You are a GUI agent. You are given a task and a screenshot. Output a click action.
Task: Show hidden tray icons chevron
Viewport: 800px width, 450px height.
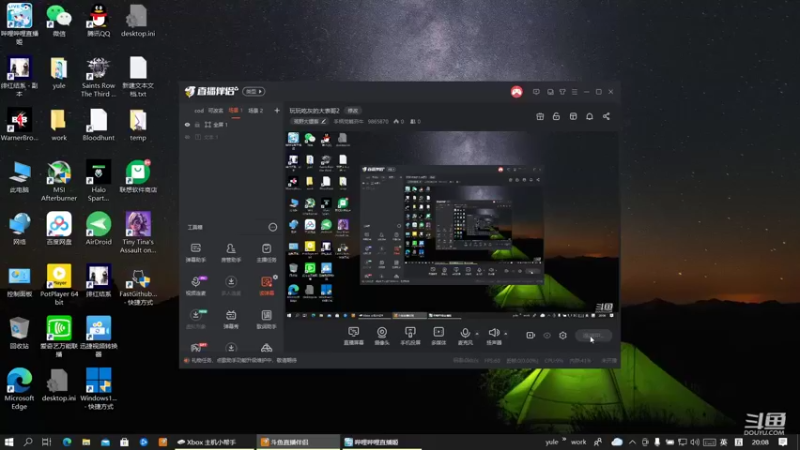click(x=632, y=442)
